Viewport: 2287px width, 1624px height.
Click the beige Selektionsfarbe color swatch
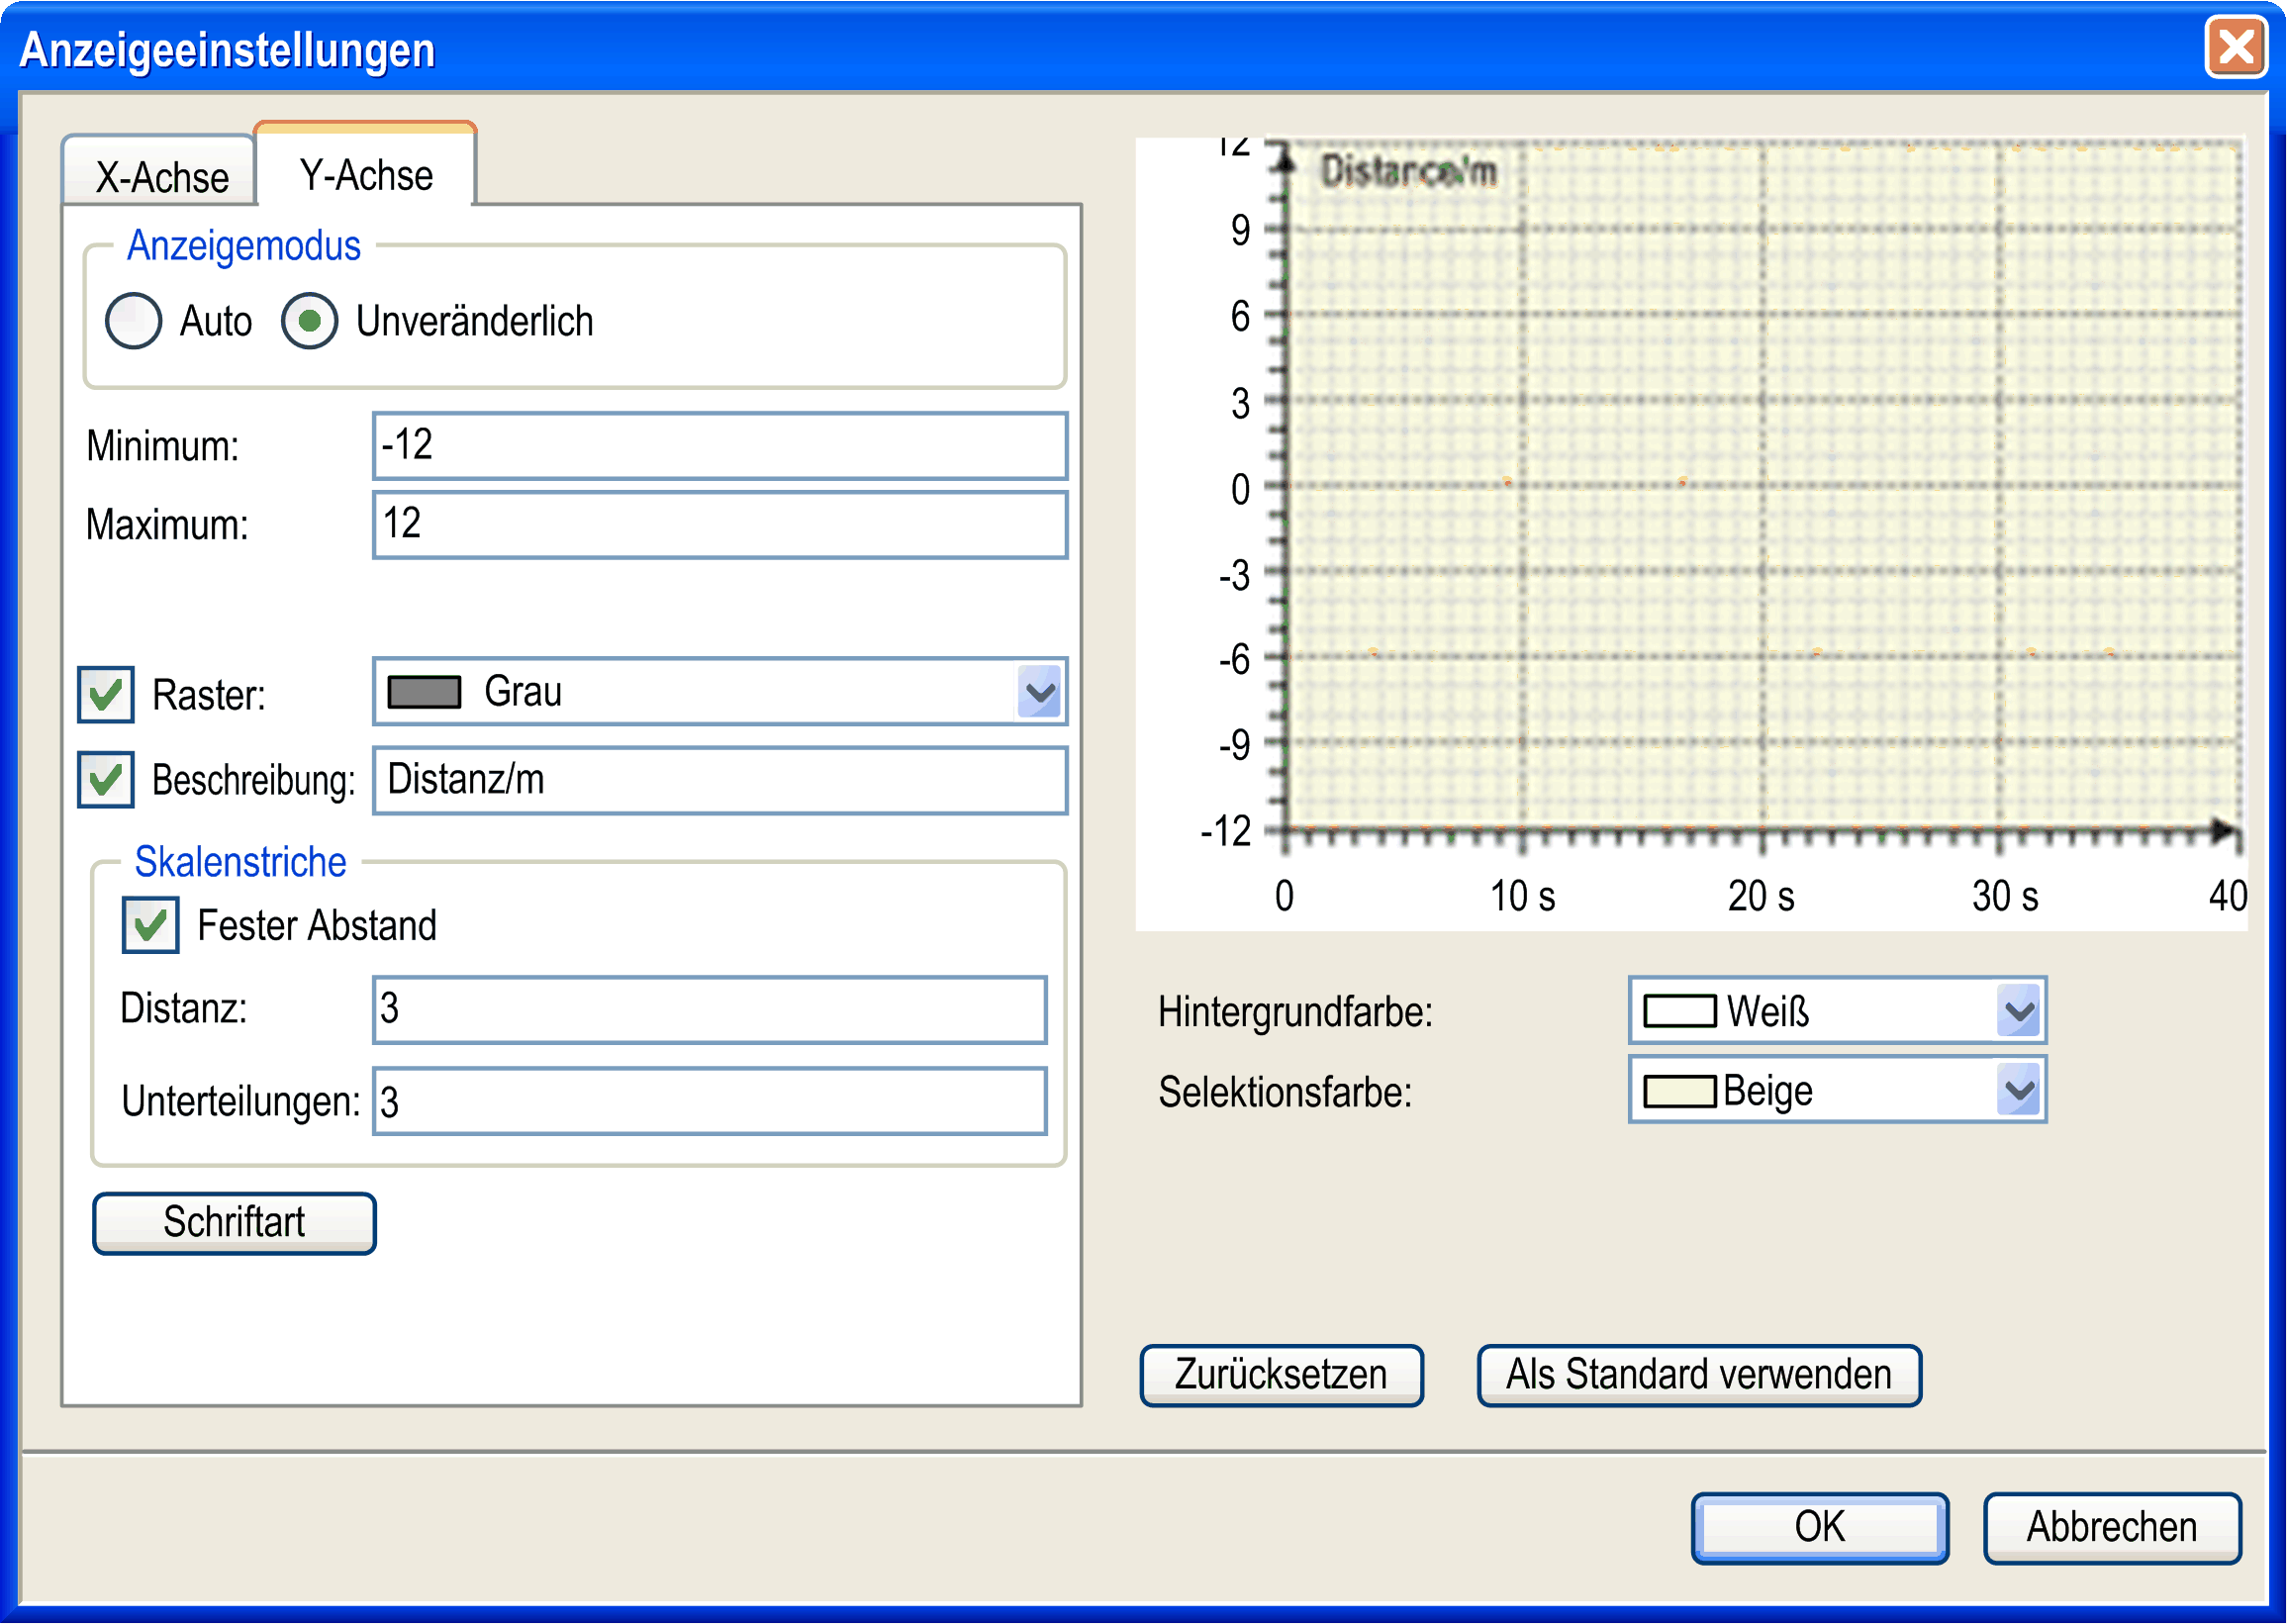coord(1680,1091)
